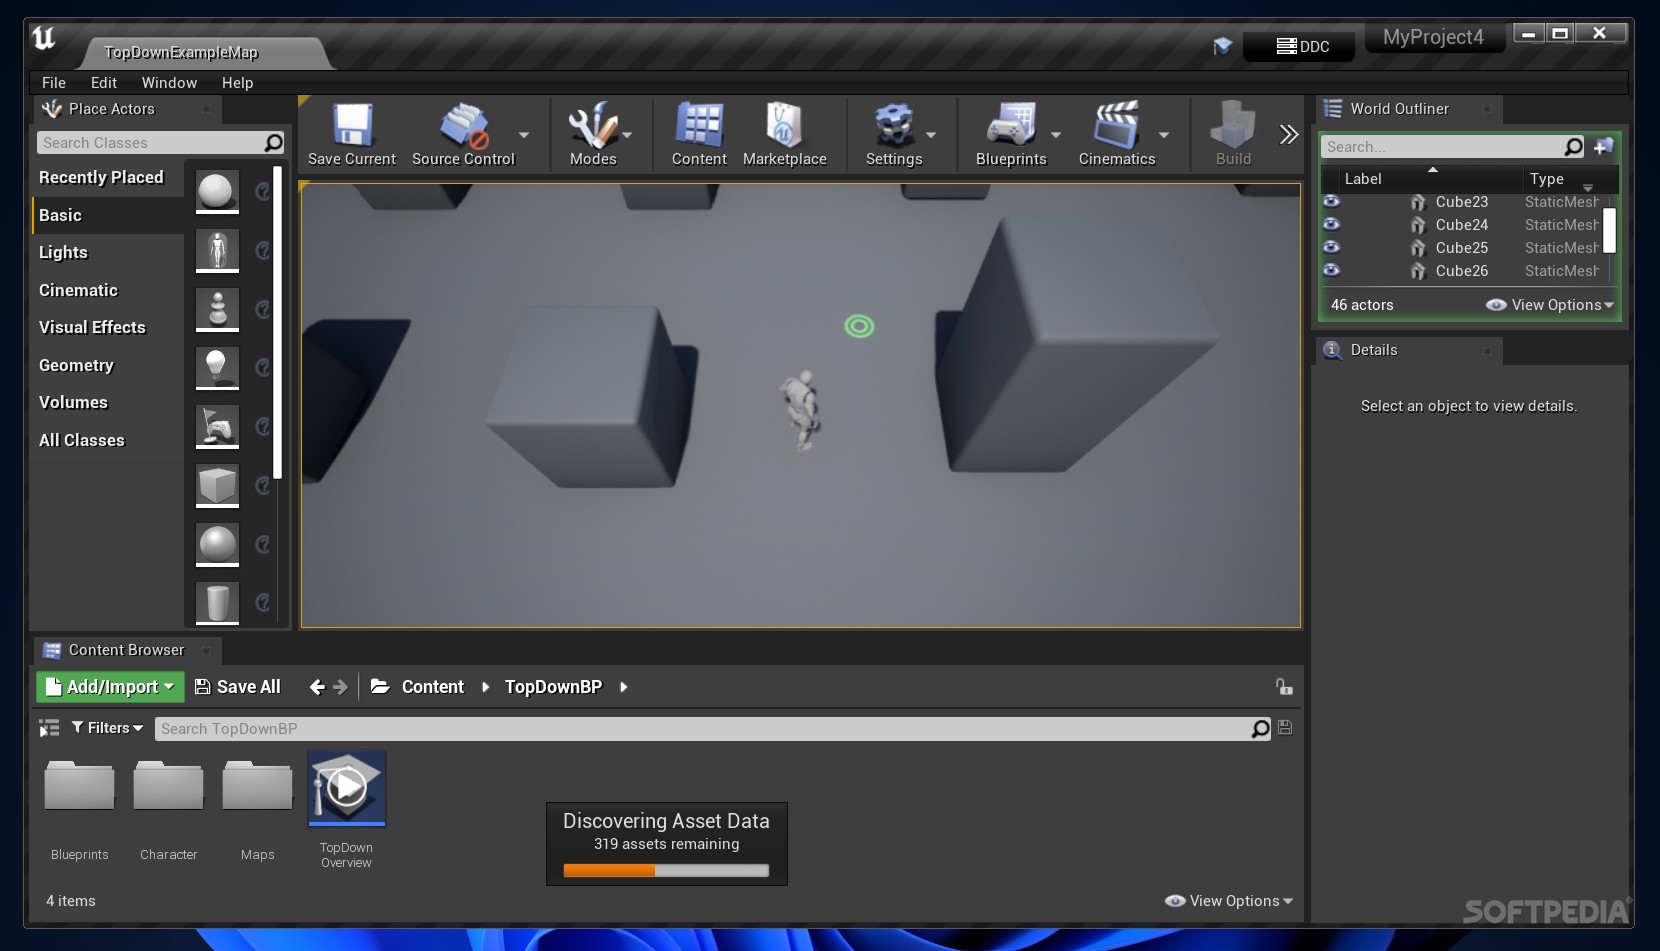The image size is (1660, 951).
Task: Click the folder path picker icon
Action: click(380, 686)
